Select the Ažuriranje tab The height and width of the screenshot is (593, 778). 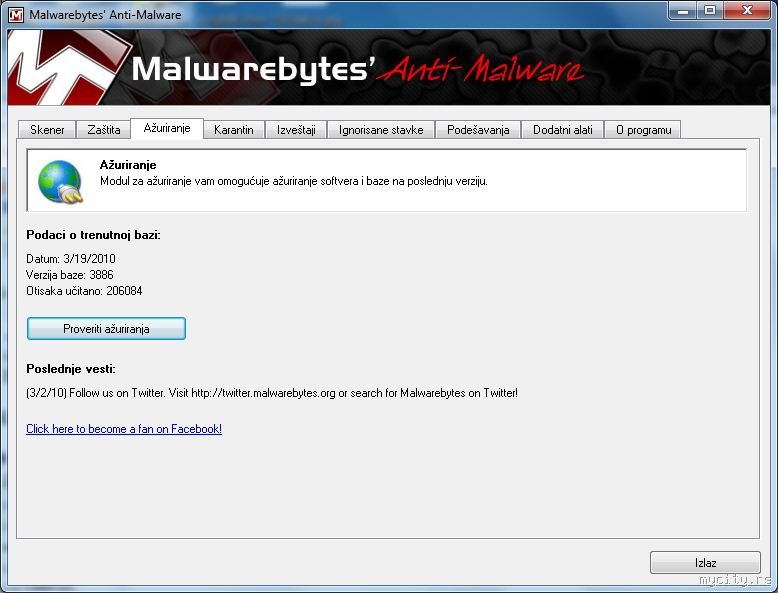(x=167, y=128)
